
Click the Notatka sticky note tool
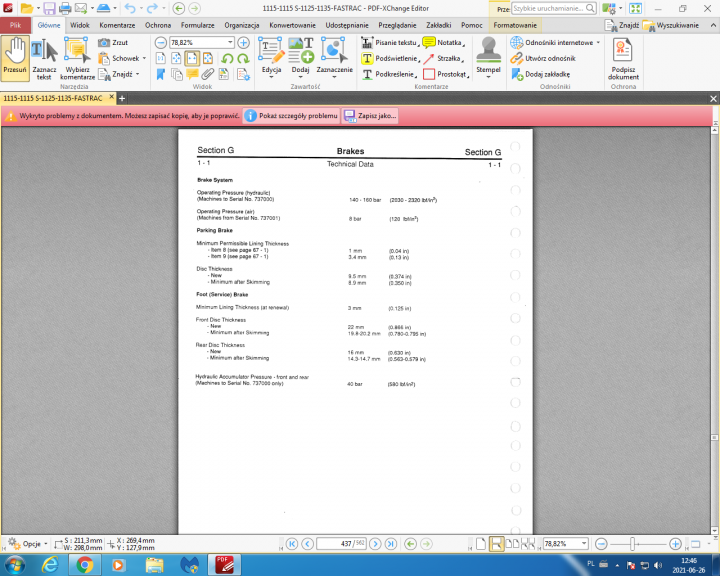click(442, 43)
